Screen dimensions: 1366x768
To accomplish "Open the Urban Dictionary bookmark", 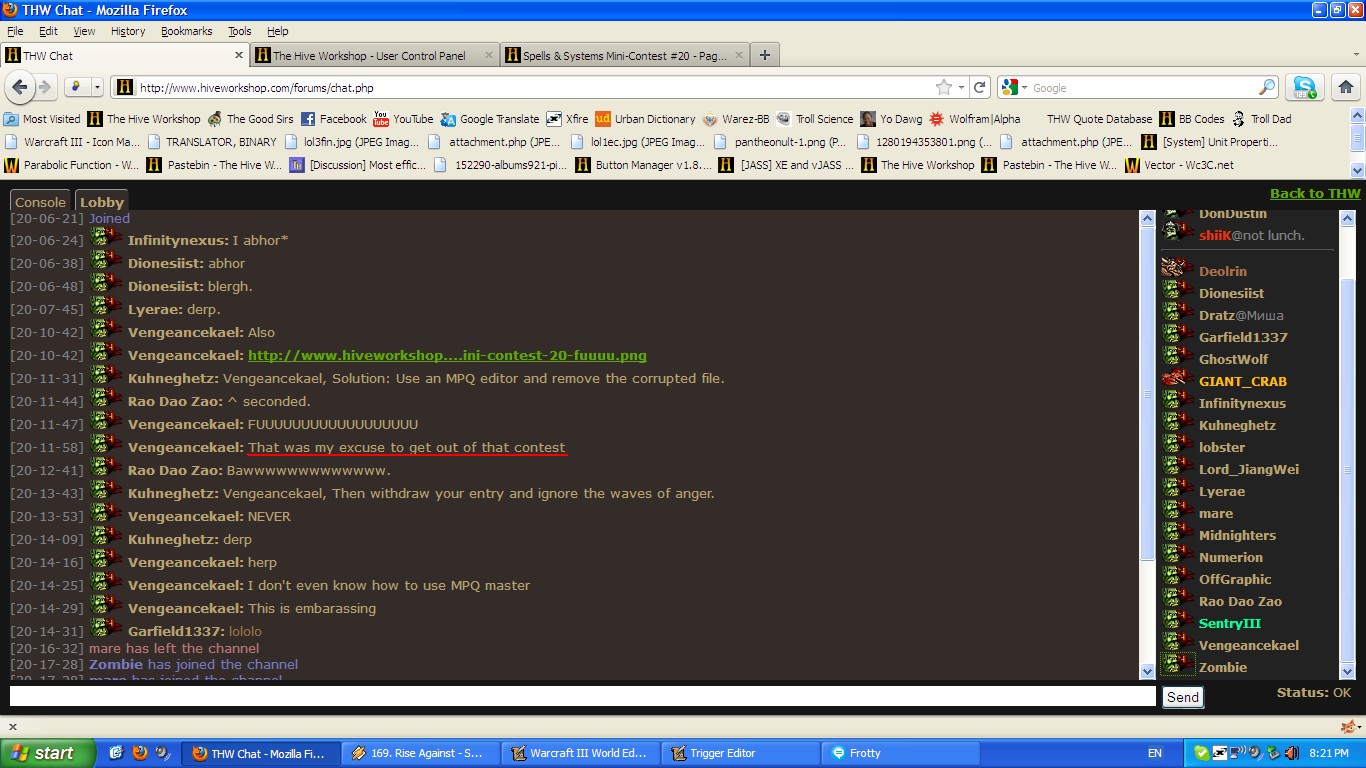I will click(645, 119).
